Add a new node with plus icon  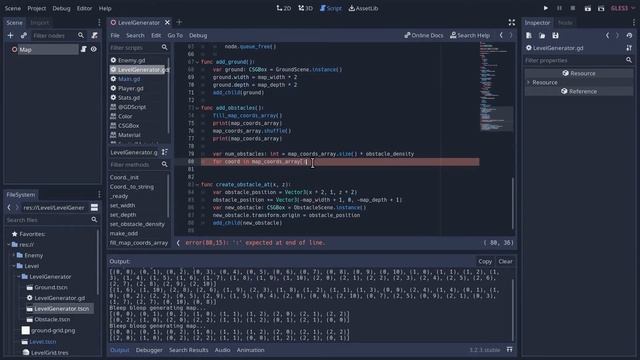click(x=11, y=36)
